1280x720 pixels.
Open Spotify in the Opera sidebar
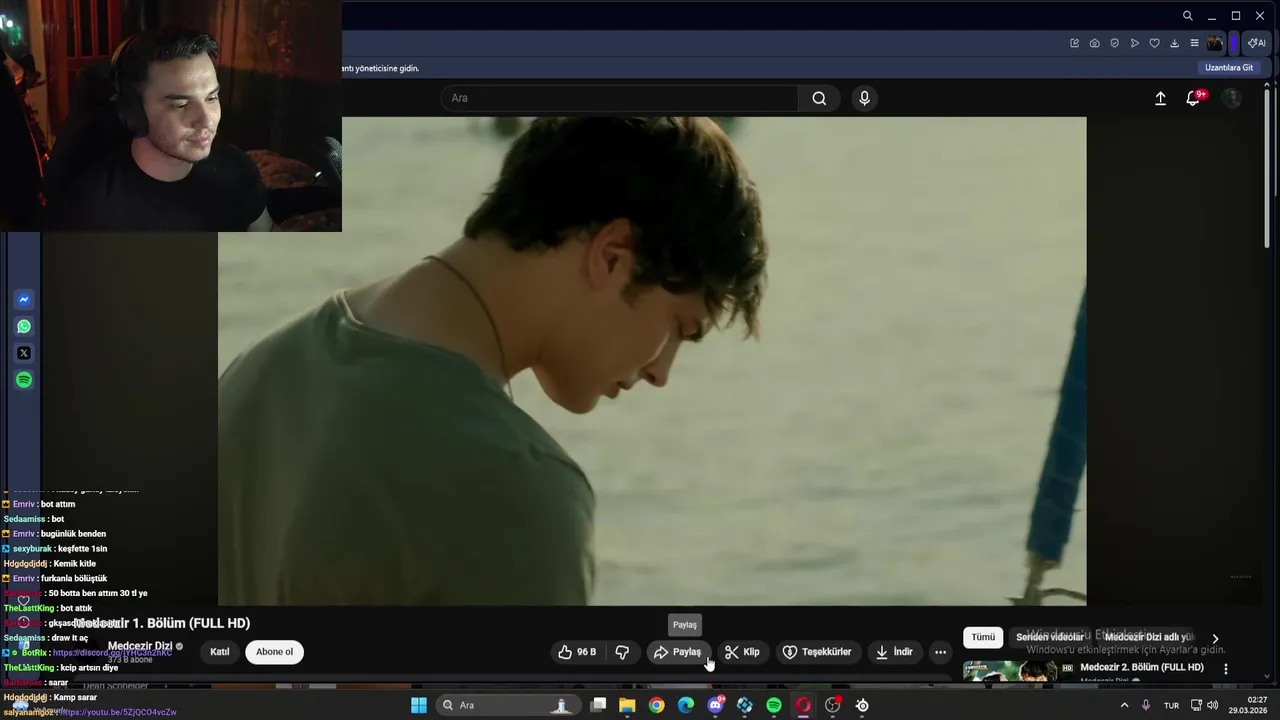(24, 380)
